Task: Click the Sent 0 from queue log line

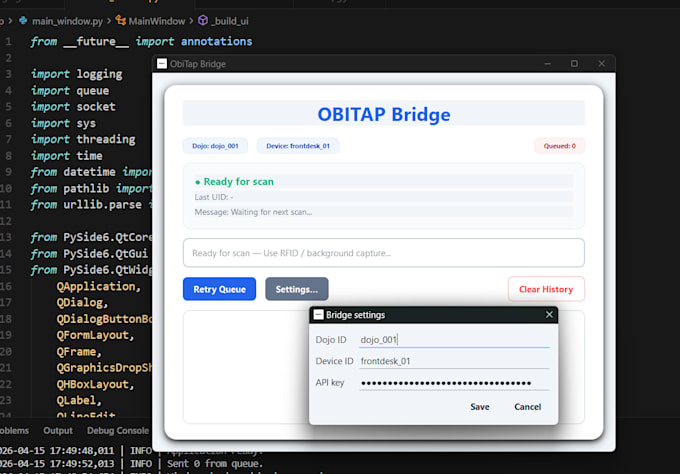Action: [215, 464]
